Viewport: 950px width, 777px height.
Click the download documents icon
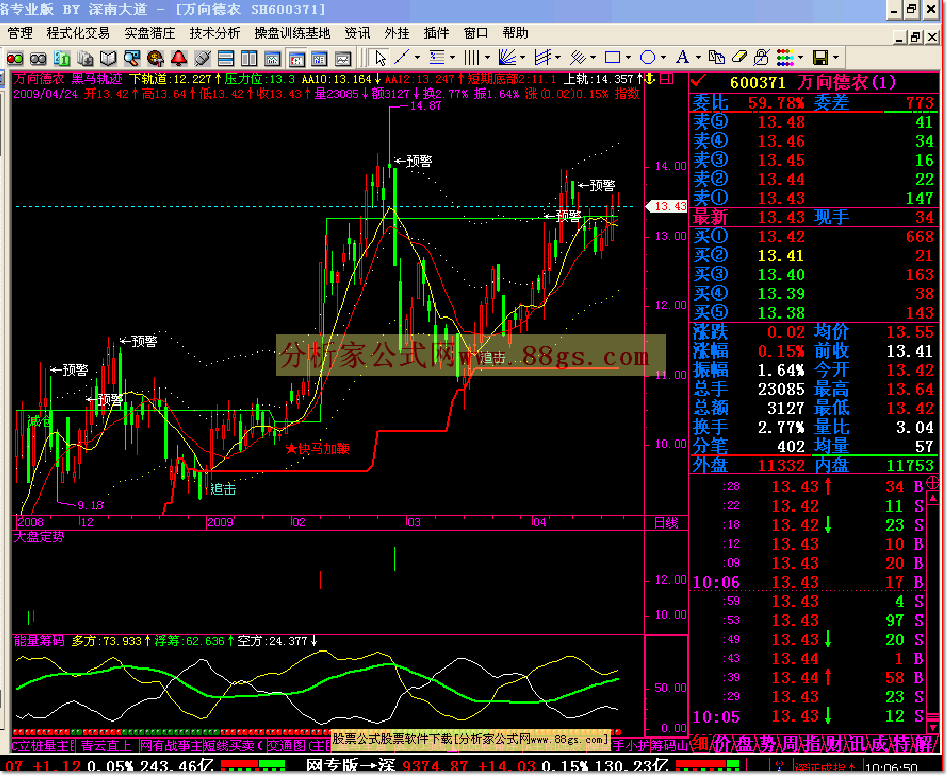[x=85, y=58]
